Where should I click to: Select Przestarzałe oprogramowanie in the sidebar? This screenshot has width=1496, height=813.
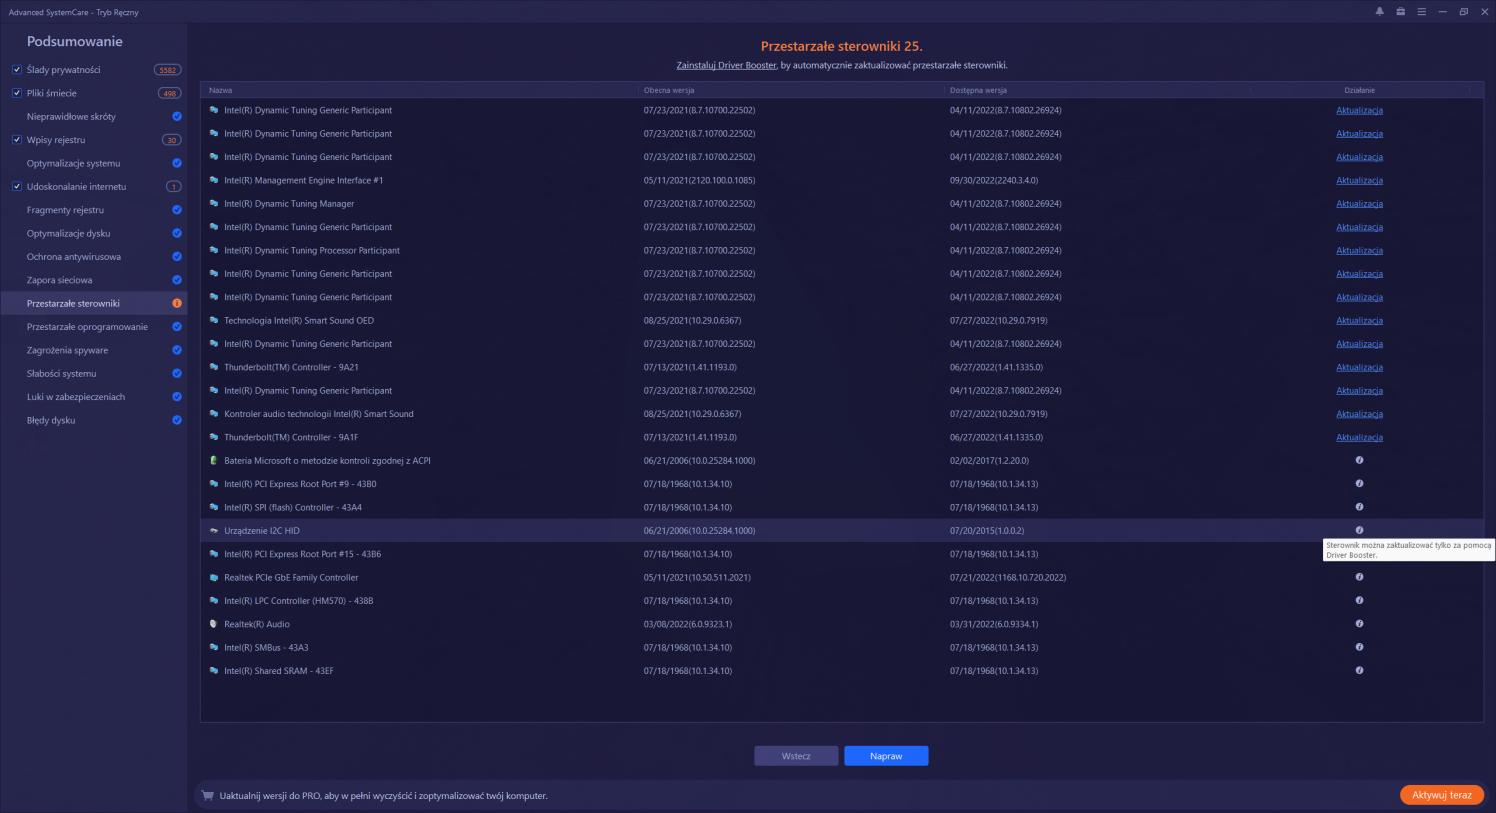click(x=85, y=326)
